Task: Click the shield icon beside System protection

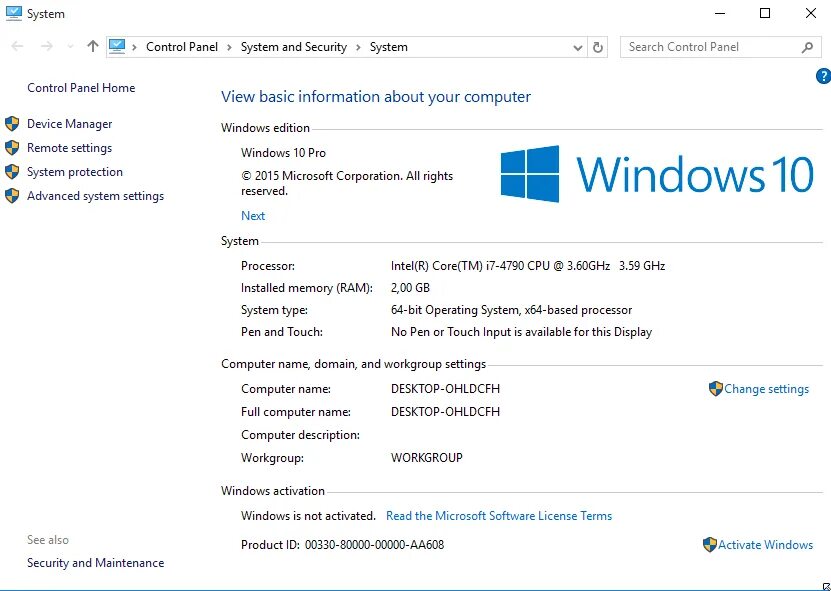Action: pos(12,172)
